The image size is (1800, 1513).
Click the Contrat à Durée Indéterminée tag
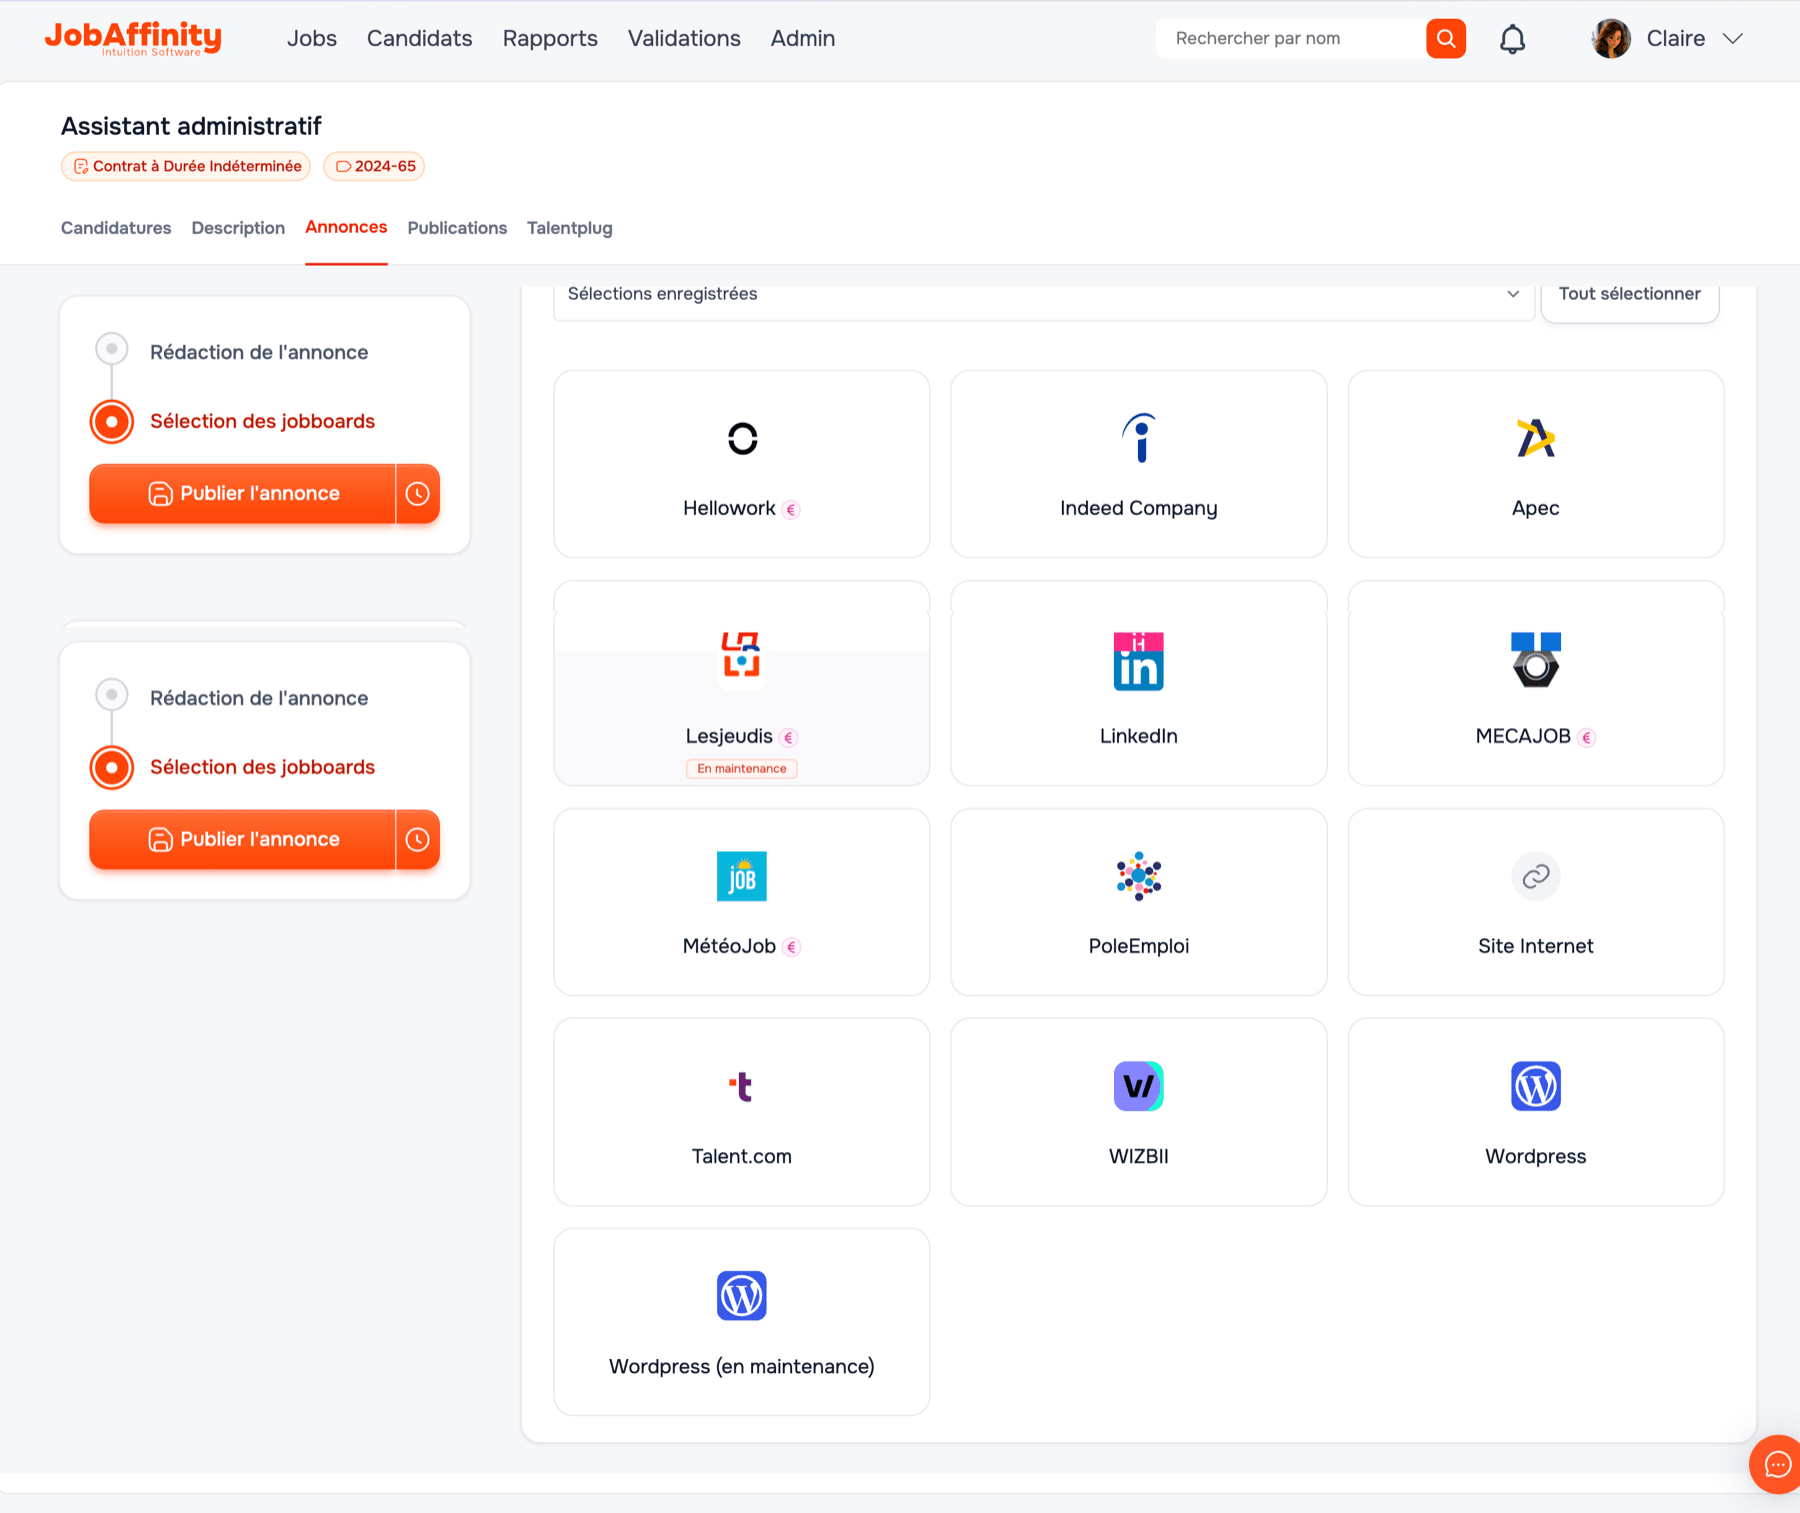click(186, 166)
